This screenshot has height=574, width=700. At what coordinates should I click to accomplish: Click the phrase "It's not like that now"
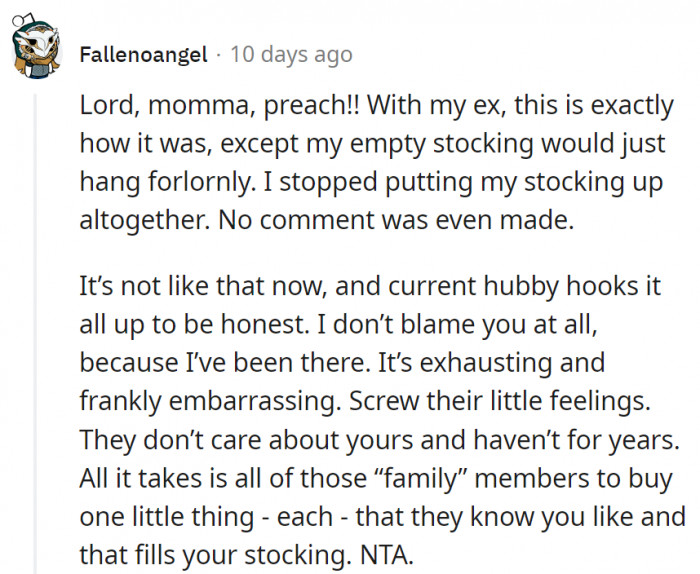[x=190, y=287]
